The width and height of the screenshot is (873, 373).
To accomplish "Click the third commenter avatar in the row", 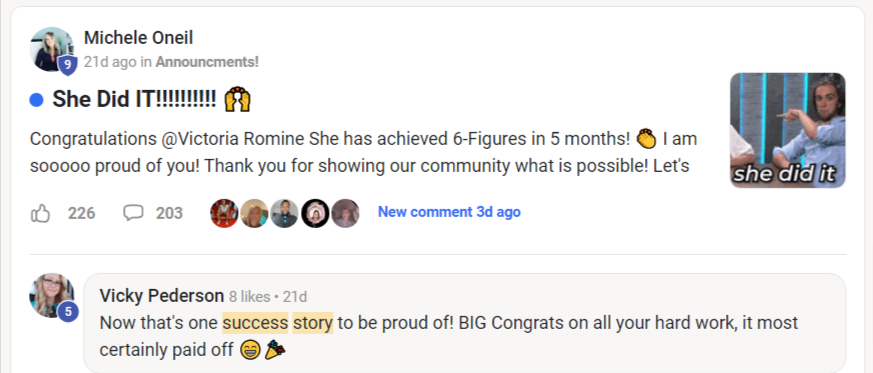I will pos(285,213).
